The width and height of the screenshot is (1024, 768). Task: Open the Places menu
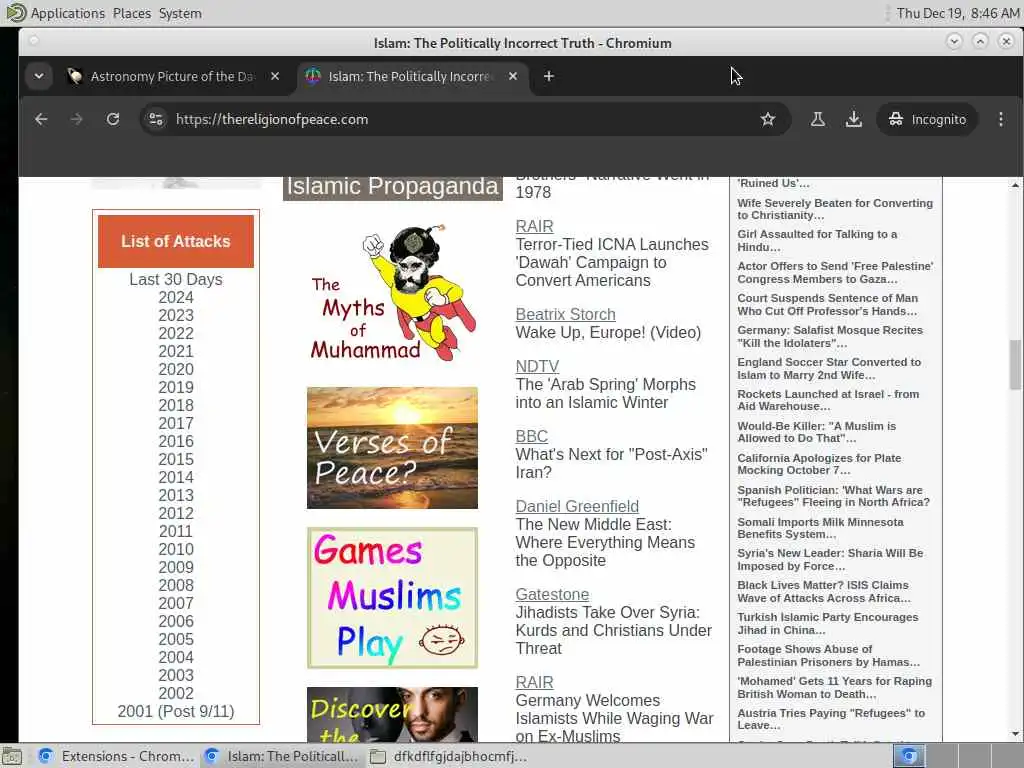pyautogui.click(x=131, y=13)
